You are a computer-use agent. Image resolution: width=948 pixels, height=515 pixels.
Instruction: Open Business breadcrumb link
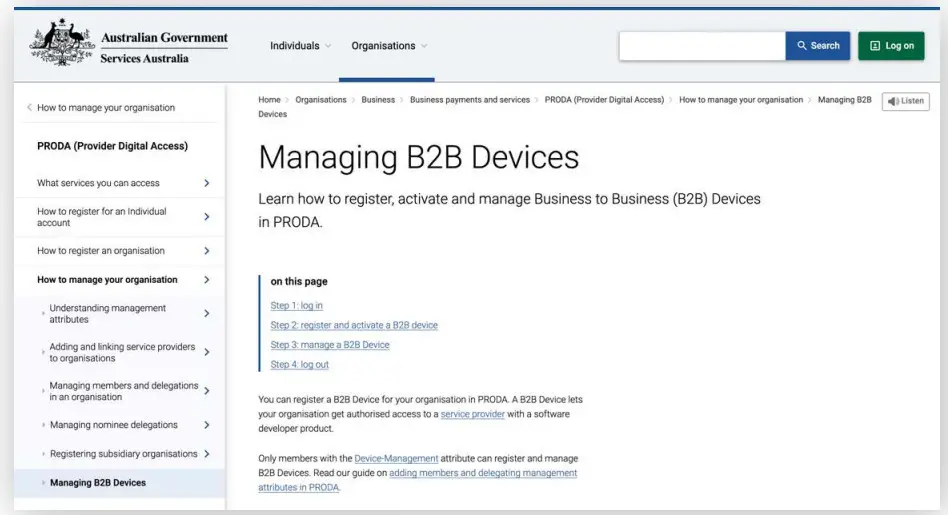[x=378, y=100]
